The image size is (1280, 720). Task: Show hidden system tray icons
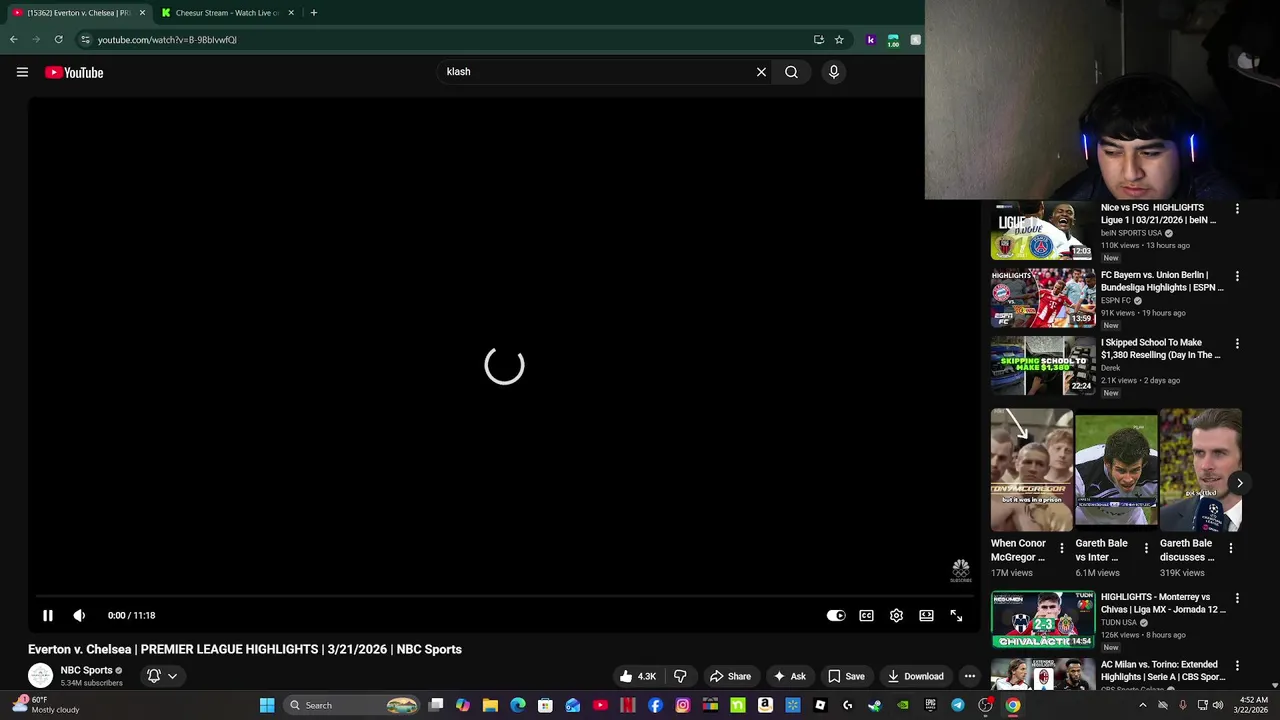[x=1143, y=705]
